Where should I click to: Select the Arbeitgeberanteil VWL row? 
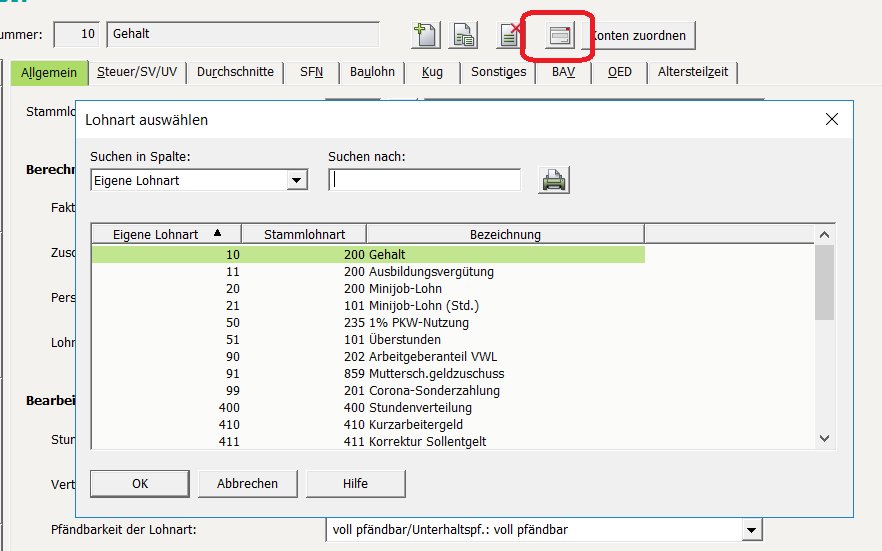tap(368, 356)
